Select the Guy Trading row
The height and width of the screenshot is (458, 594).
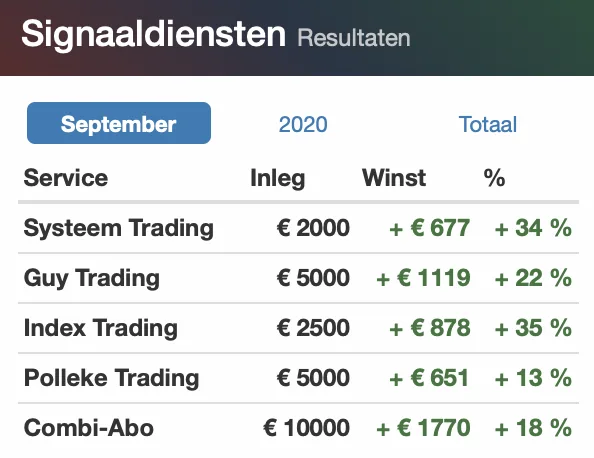299,278
